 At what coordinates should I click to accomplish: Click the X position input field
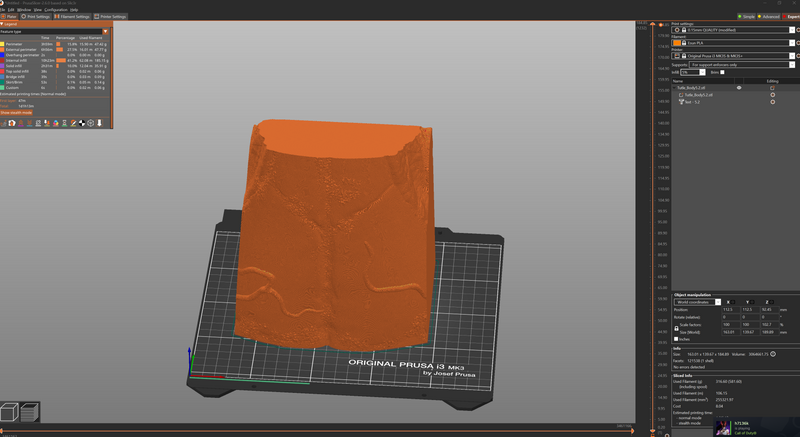click(731, 310)
